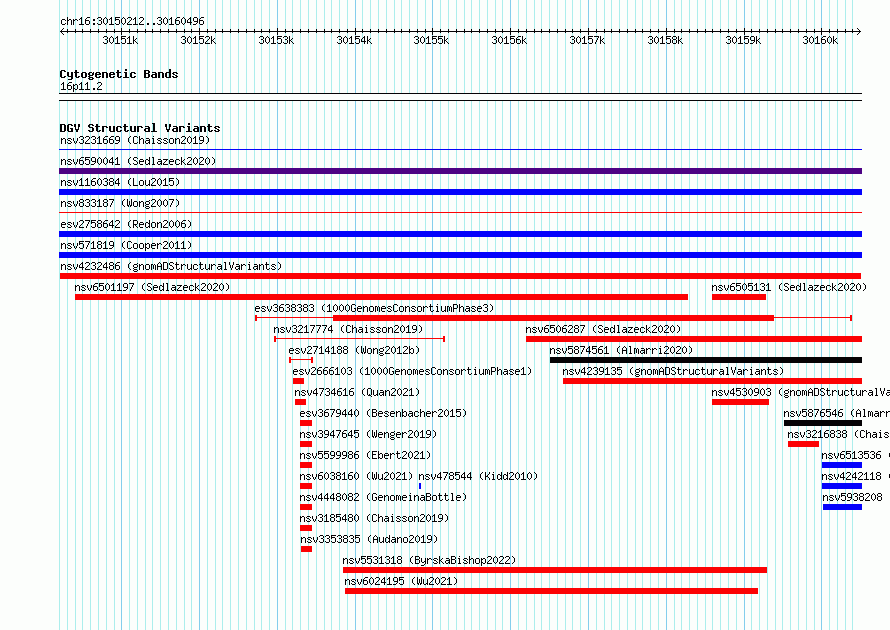Click the nsv3231669 (Chaisson2019) variant label
The width and height of the screenshot is (890, 630).
pos(135,140)
